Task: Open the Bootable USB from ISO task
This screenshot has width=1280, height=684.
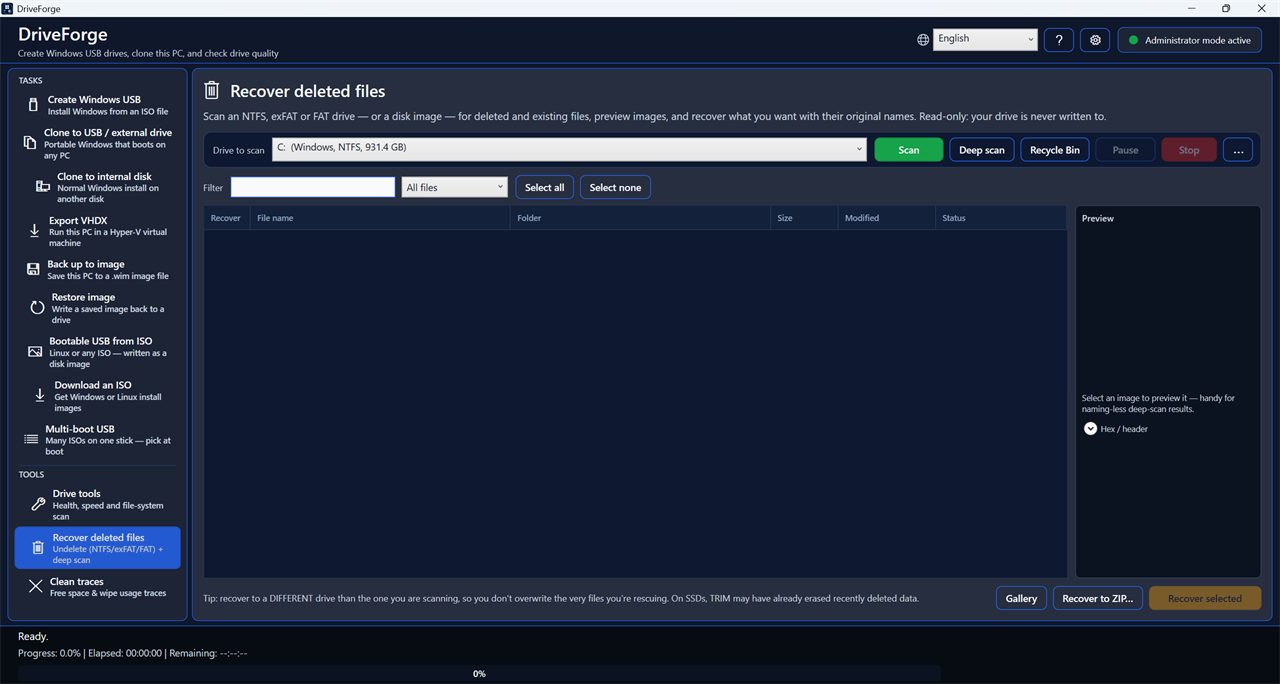Action: click(x=97, y=352)
